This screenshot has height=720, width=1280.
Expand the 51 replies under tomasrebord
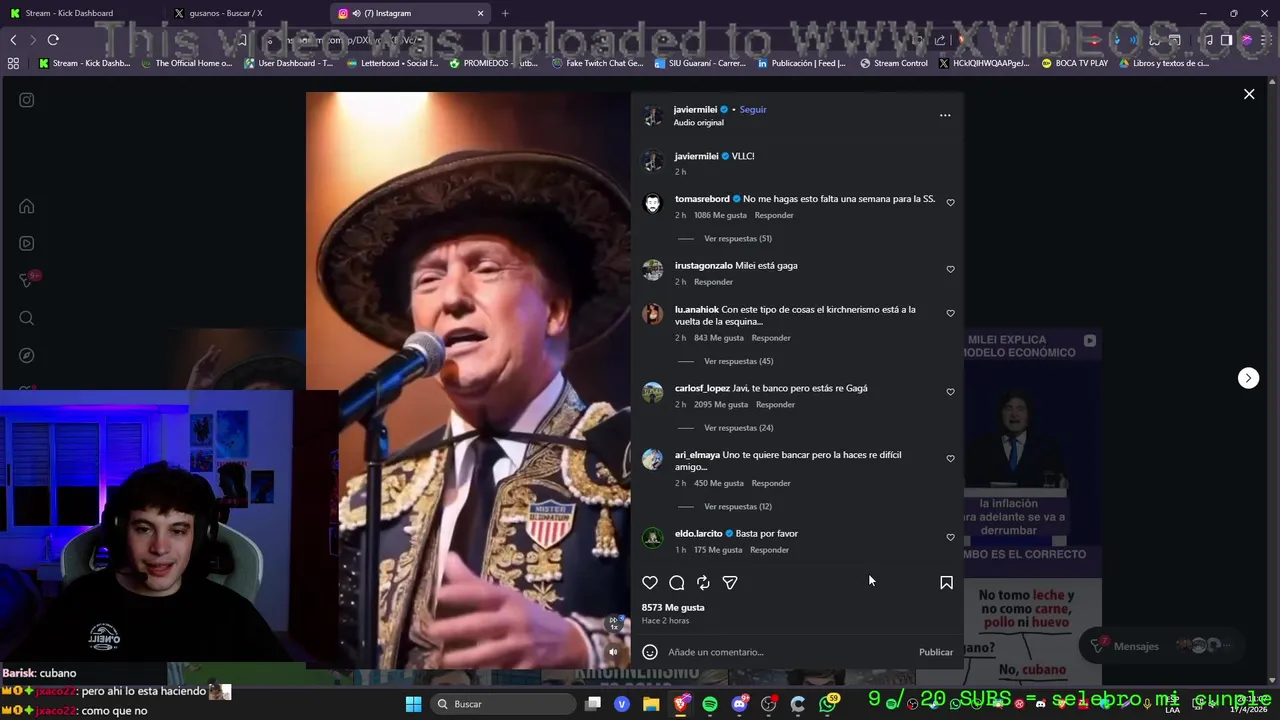(738, 239)
